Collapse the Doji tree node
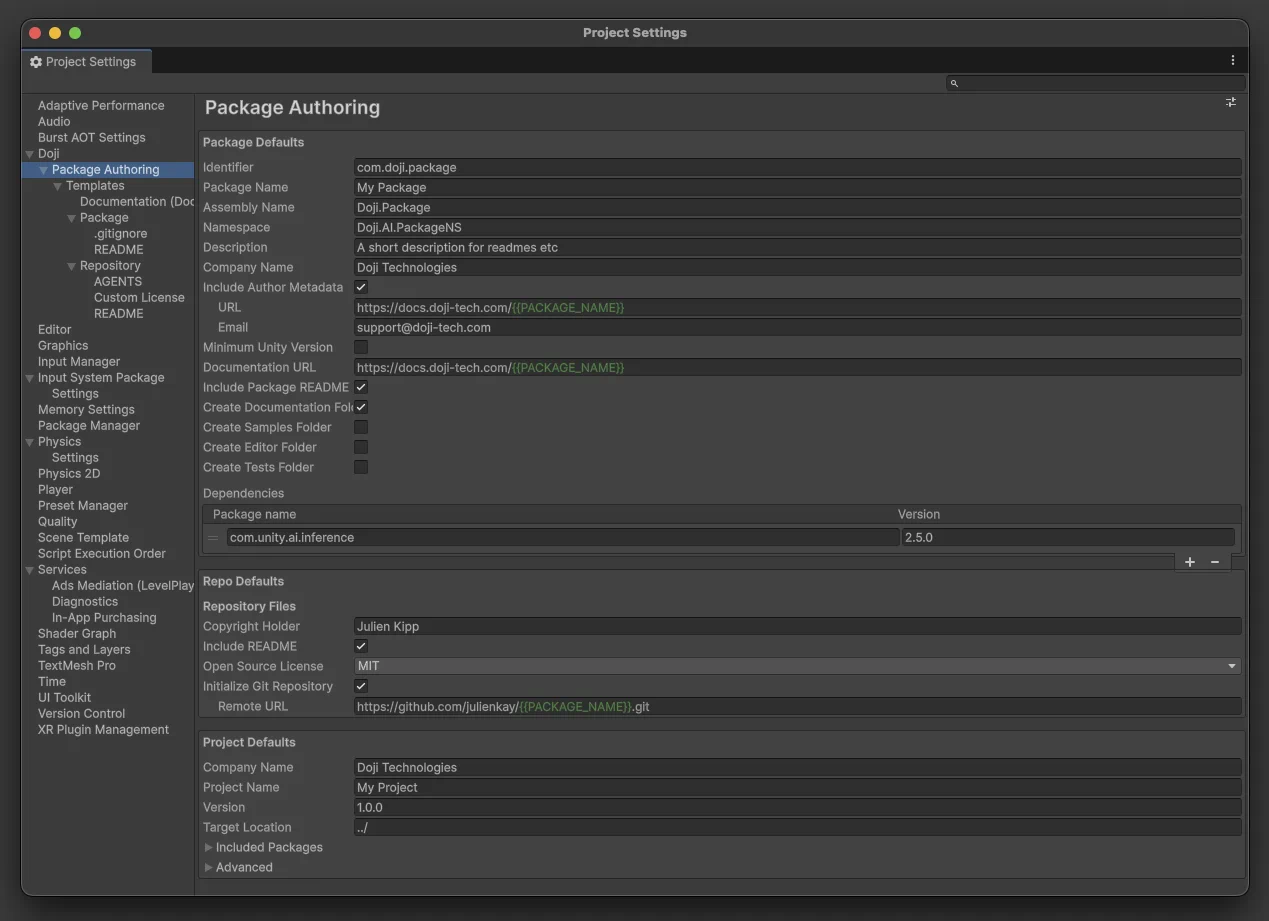The width and height of the screenshot is (1269, 921). click(x=30, y=154)
